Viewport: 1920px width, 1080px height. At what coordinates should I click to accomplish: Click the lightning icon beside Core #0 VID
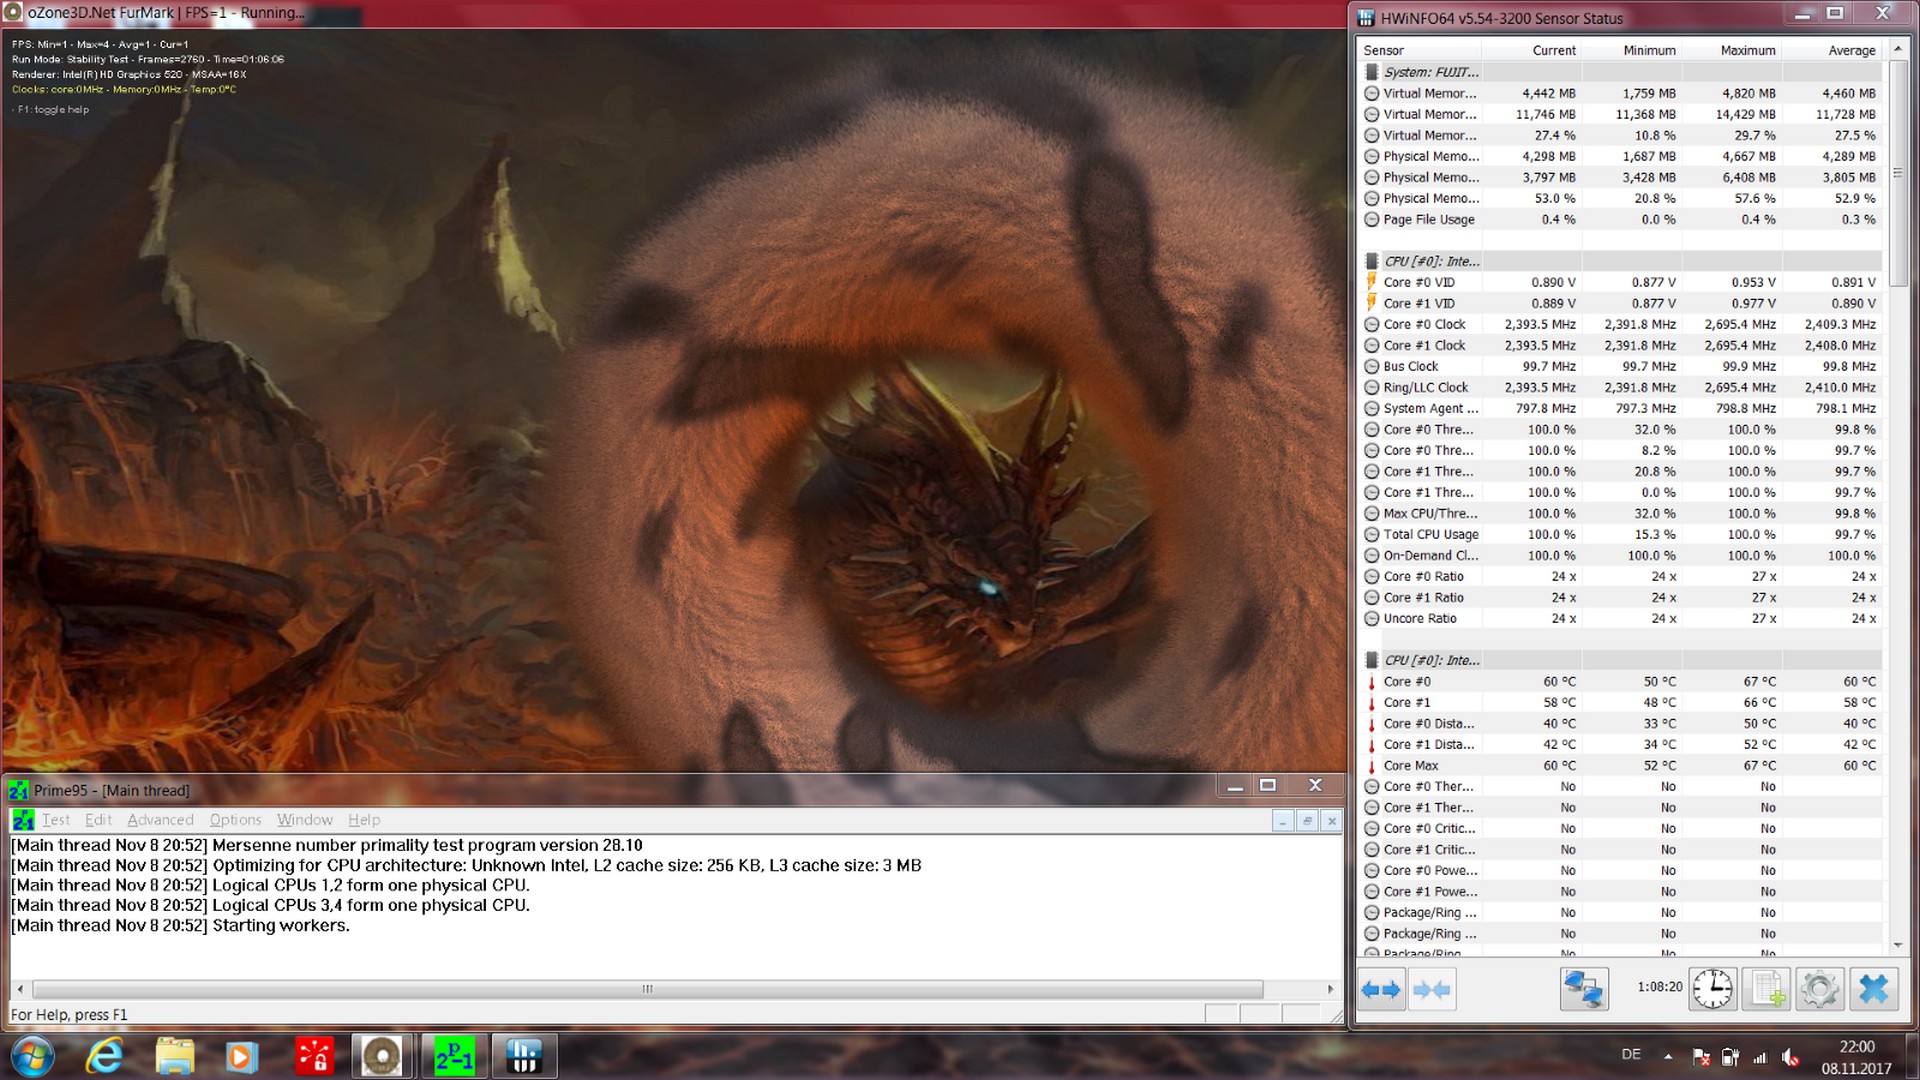coord(1372,283)
